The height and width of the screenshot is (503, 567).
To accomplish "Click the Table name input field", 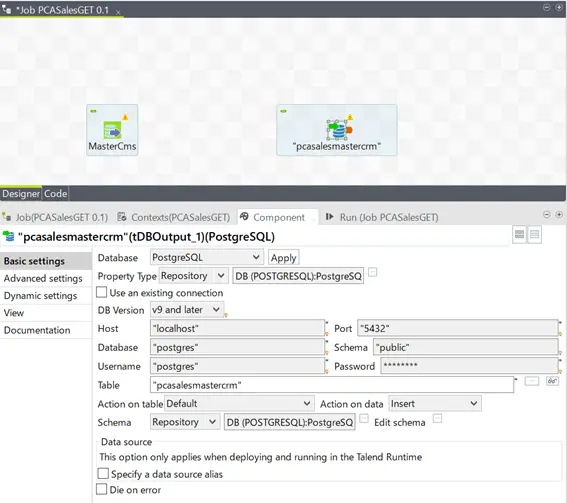I will pos(332,385).
